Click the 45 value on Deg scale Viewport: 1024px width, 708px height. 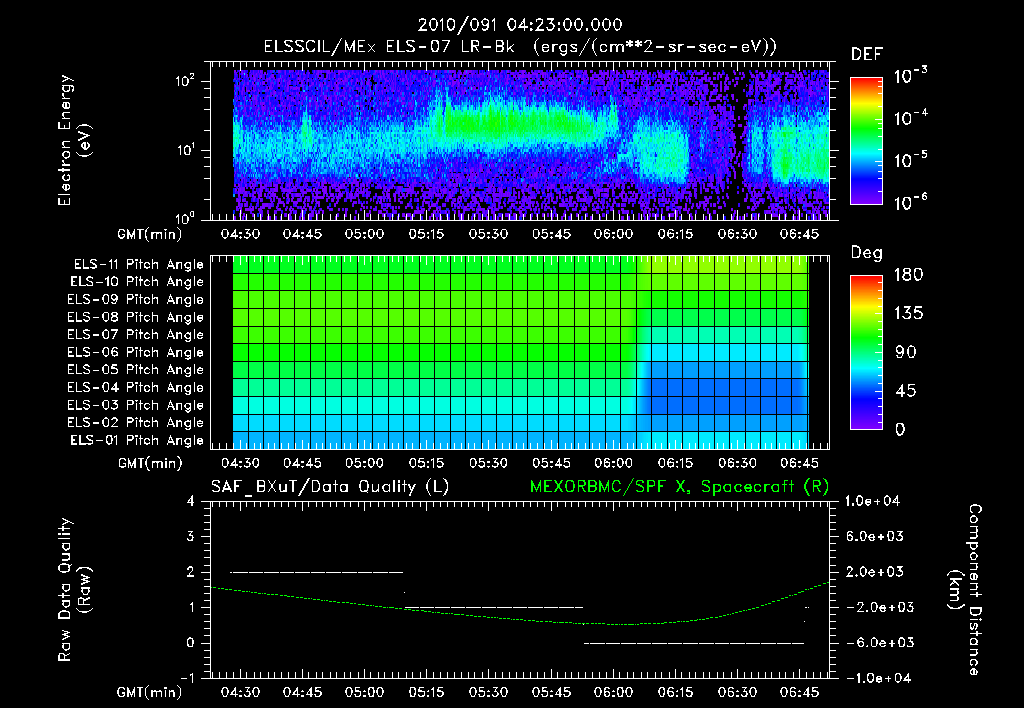pos(906,391)
